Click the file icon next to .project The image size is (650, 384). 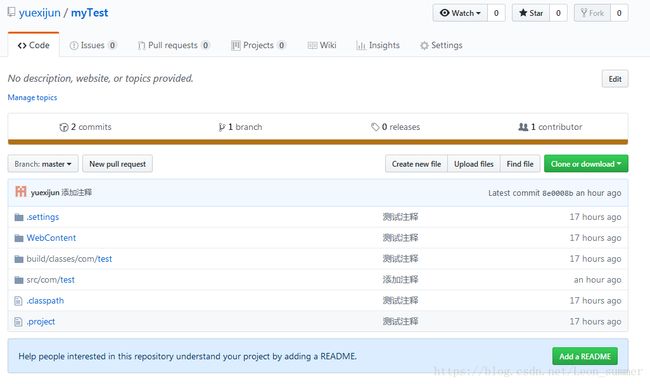(x=18, y=322)
